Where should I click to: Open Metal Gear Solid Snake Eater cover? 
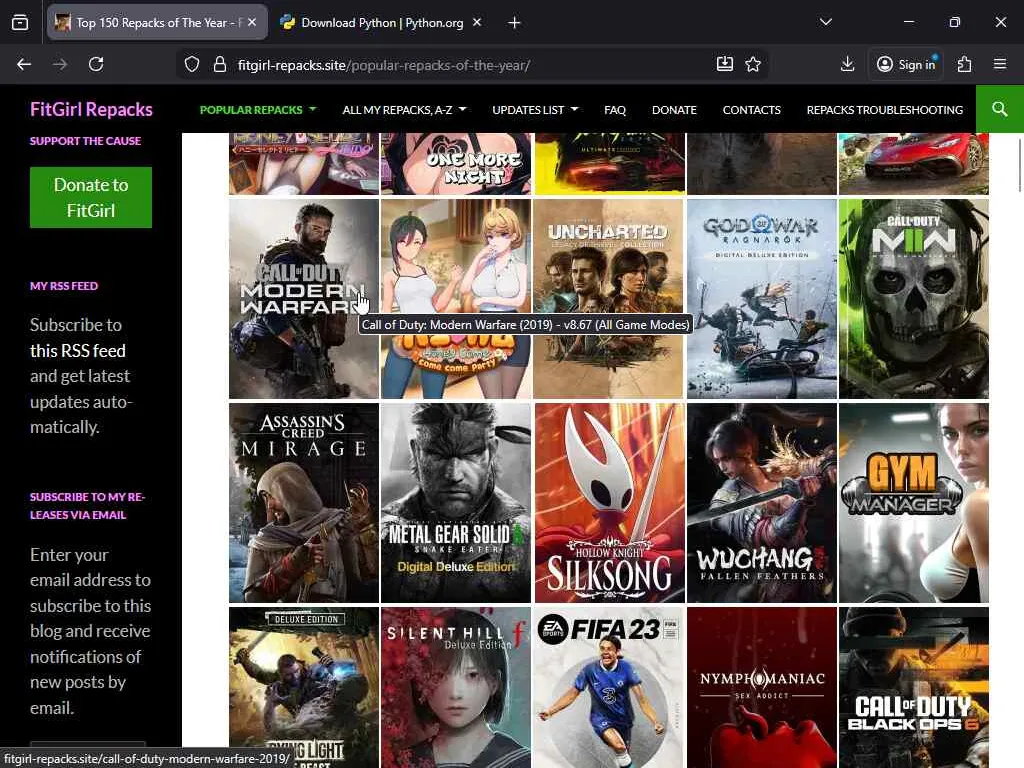456,503
